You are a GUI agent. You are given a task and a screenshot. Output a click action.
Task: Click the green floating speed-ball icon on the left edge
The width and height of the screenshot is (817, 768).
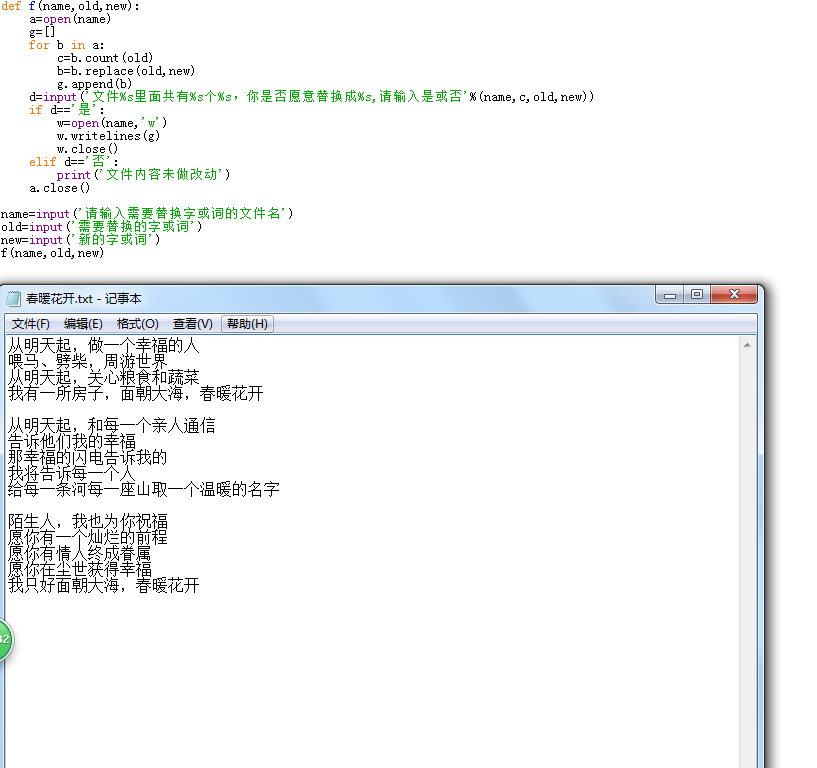point(6,640)
